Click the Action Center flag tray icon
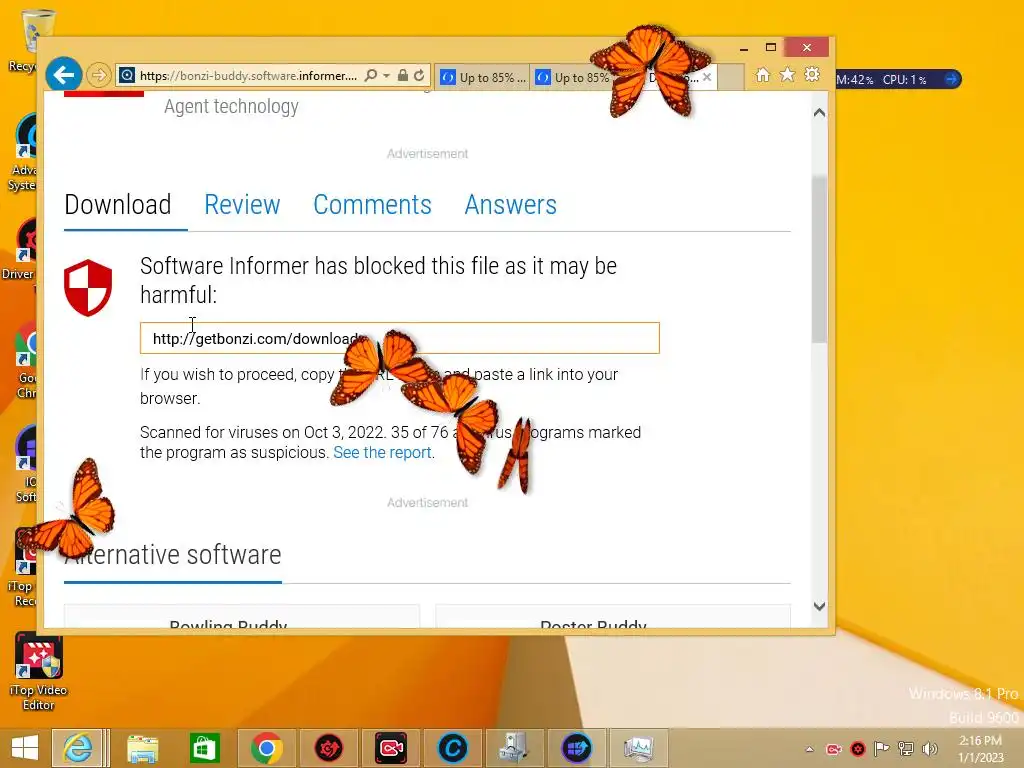This screenshot has height=768, width=1024. click(x=882, y=749)
